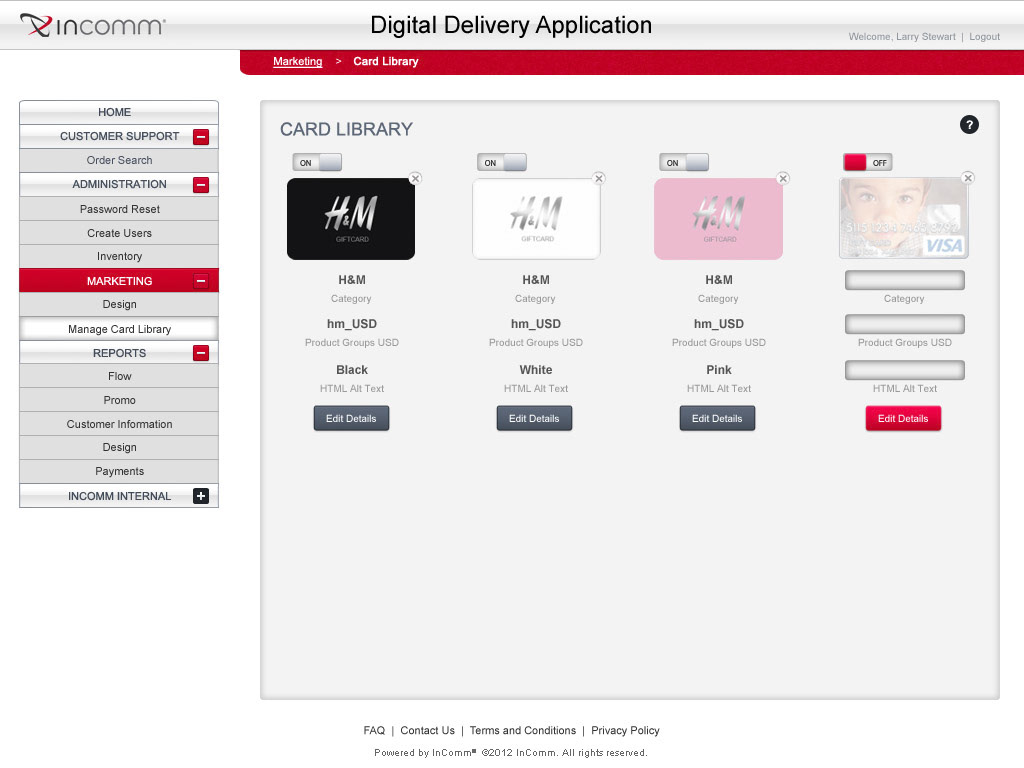The width and height of the screenshot is (1024, 768).
Task: Toggle the pink H&M card ON switch
Action: (684, 163)
